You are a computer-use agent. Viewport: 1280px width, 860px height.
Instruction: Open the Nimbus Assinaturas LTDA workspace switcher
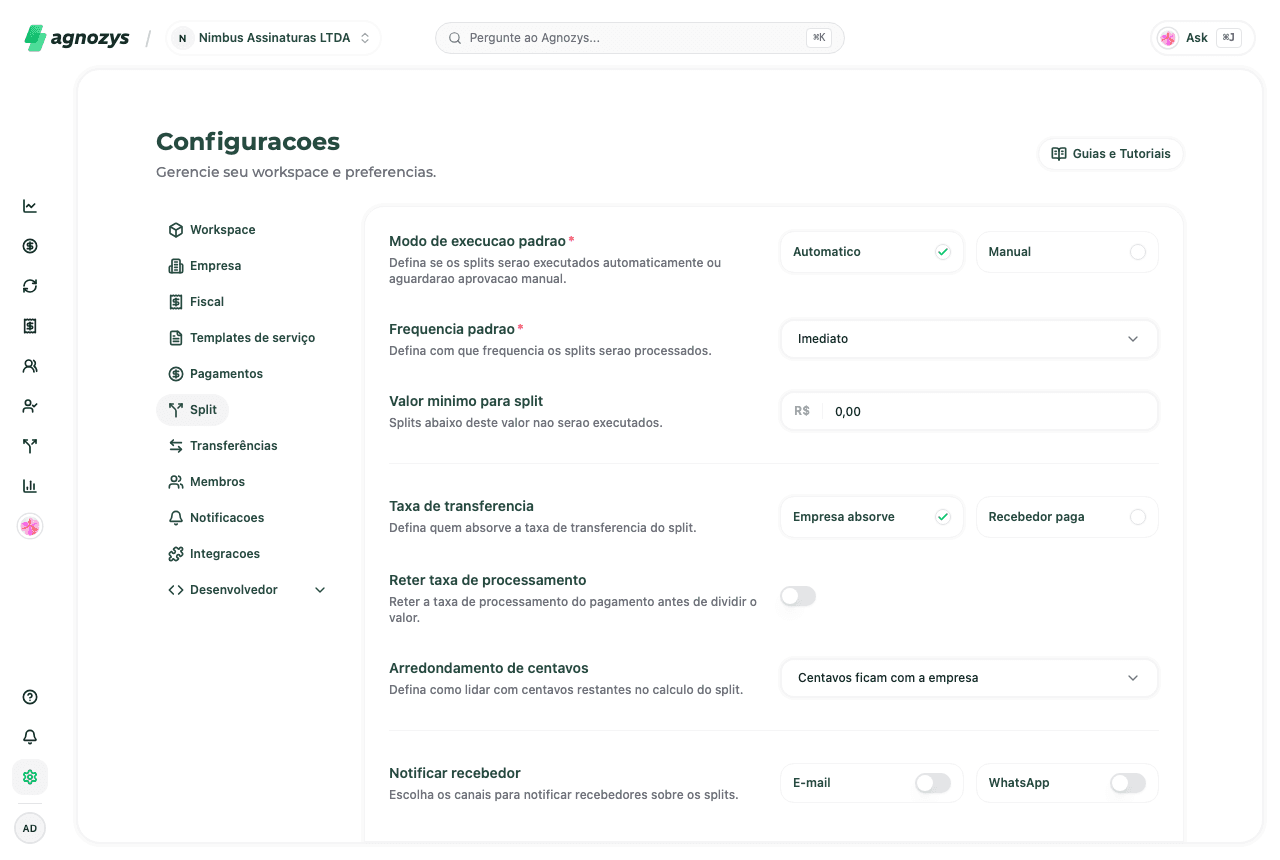pos(273,38)
